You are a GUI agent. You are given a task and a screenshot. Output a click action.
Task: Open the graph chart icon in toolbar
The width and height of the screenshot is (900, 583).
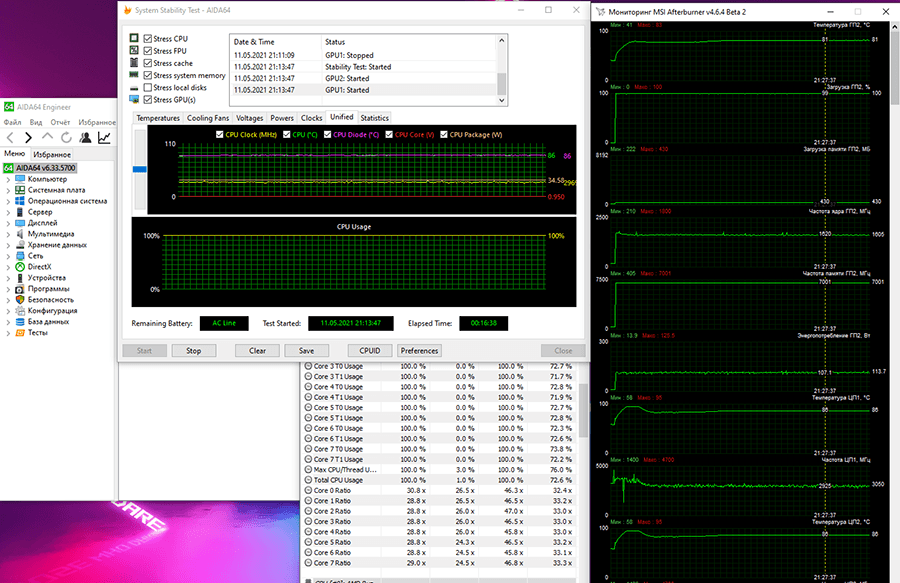(104, 138)
